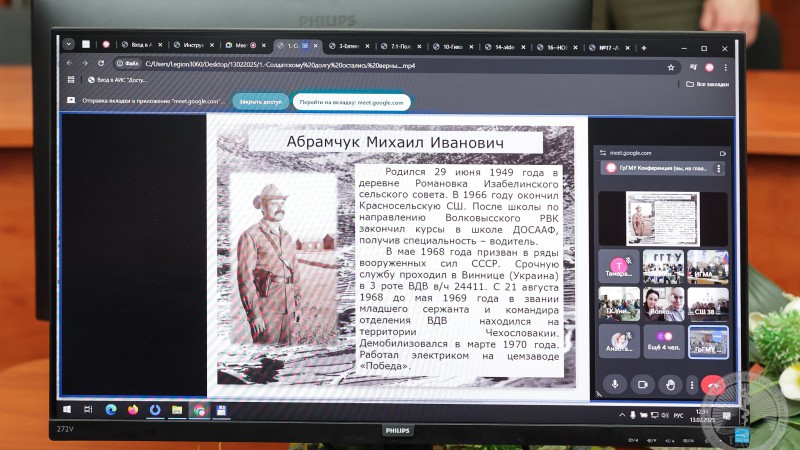Screen dimensions: 800x450
Task: Mute microphone in the Meet panel
Action: point(615,383)
